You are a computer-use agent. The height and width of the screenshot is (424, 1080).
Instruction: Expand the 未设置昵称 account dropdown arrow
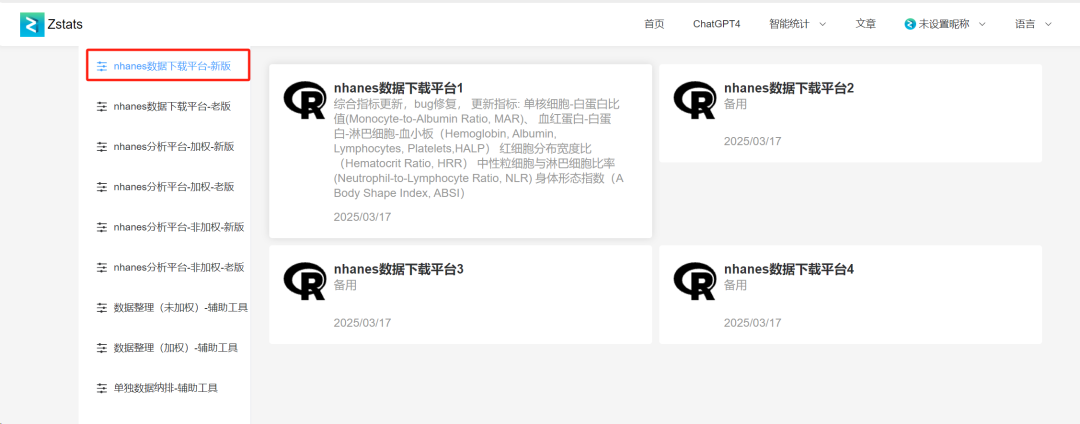(x=982, y=24)
